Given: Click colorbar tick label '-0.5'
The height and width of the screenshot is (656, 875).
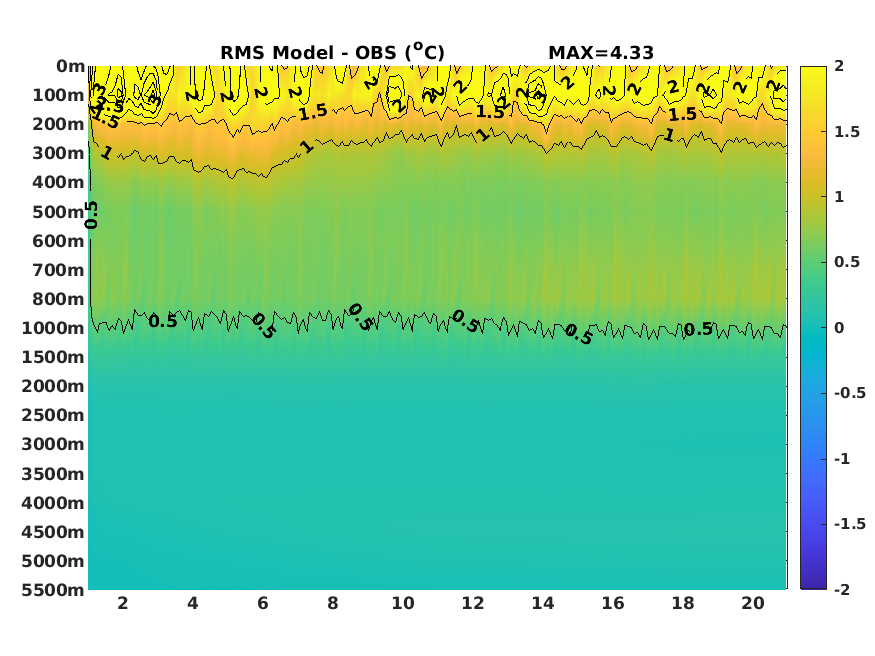Looking at the screenshot, I should point(849,393).
